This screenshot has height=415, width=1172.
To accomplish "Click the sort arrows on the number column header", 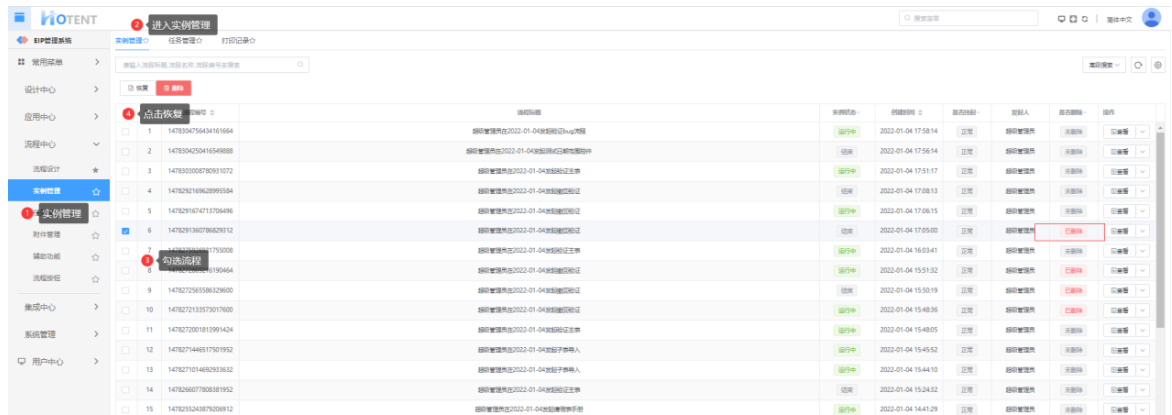I will (x=212, y=113).
